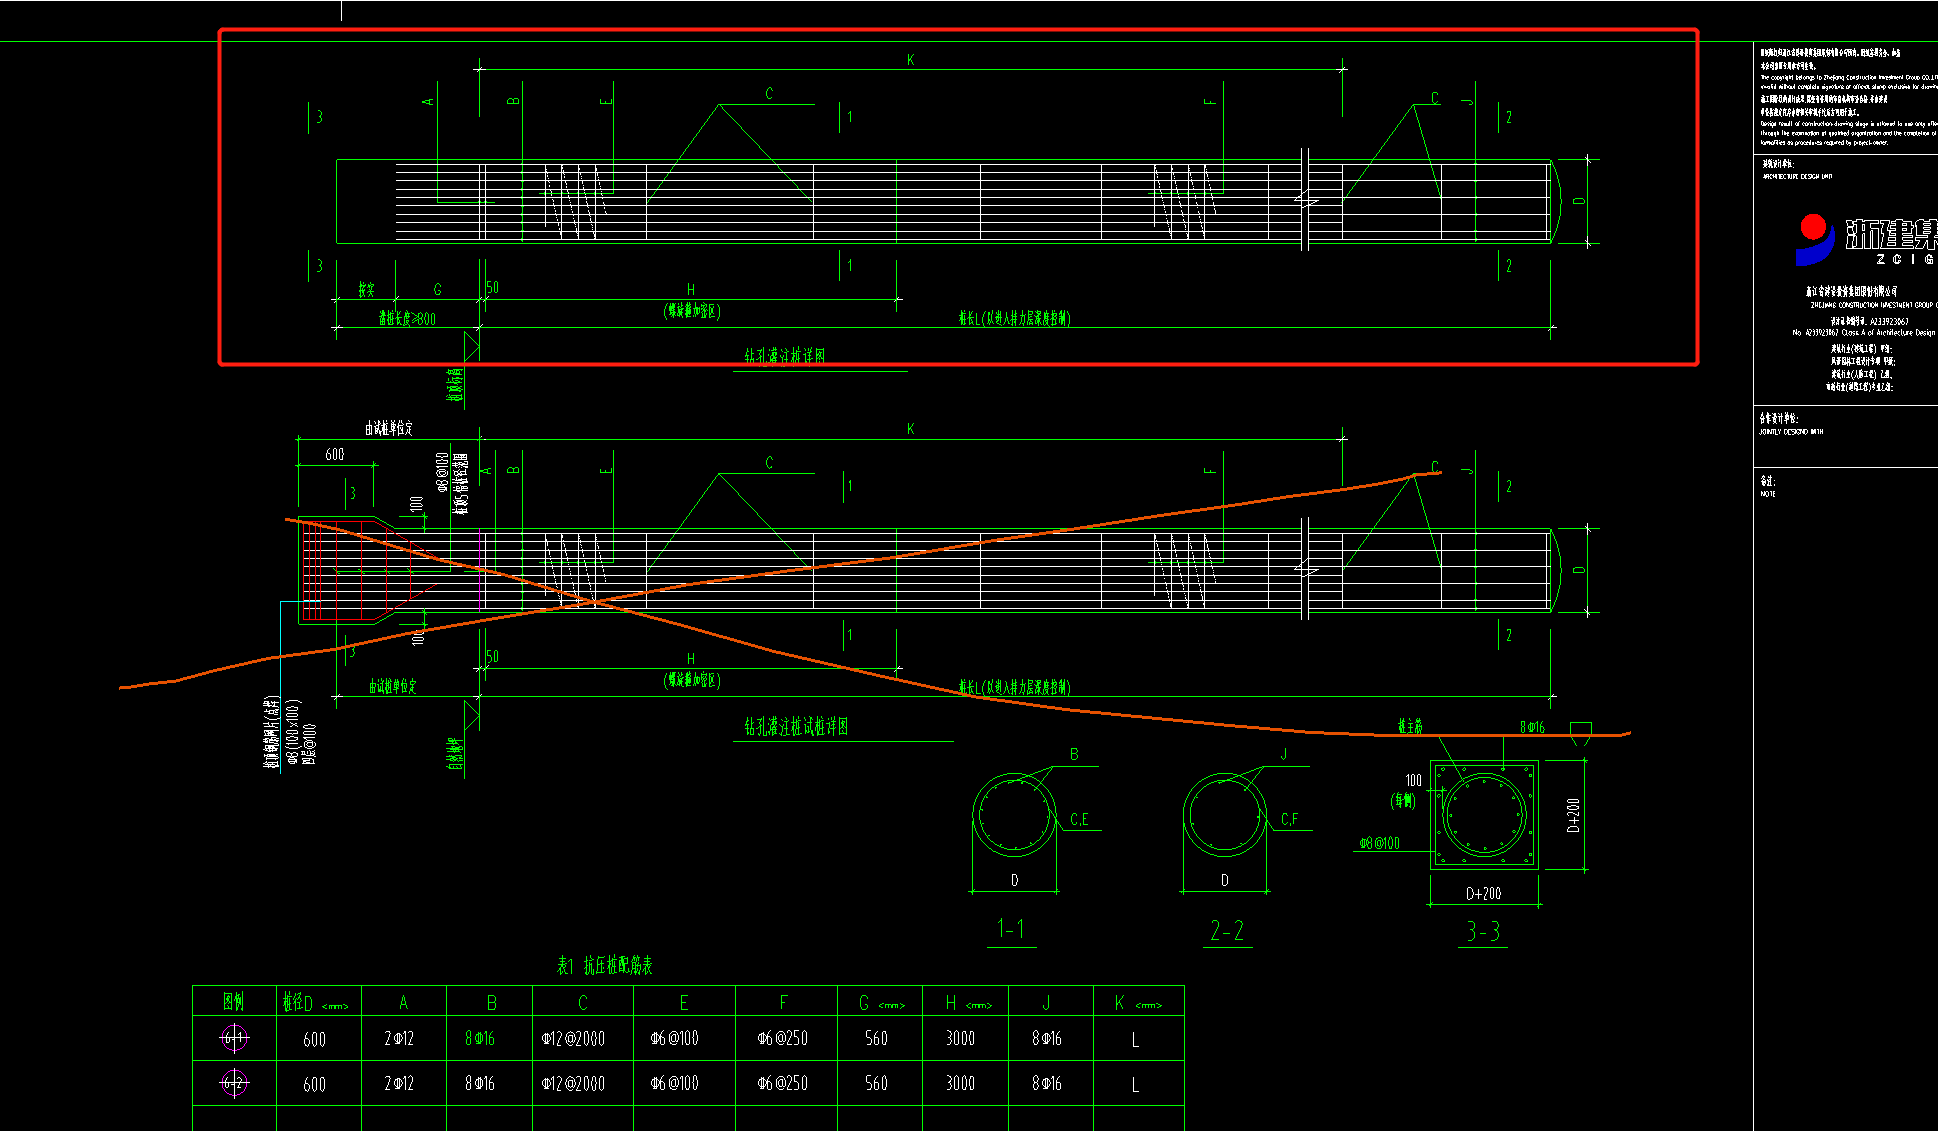1938x1131 pixels.
Task: Click the H label in the upper drawing
Action: [690, 290]
